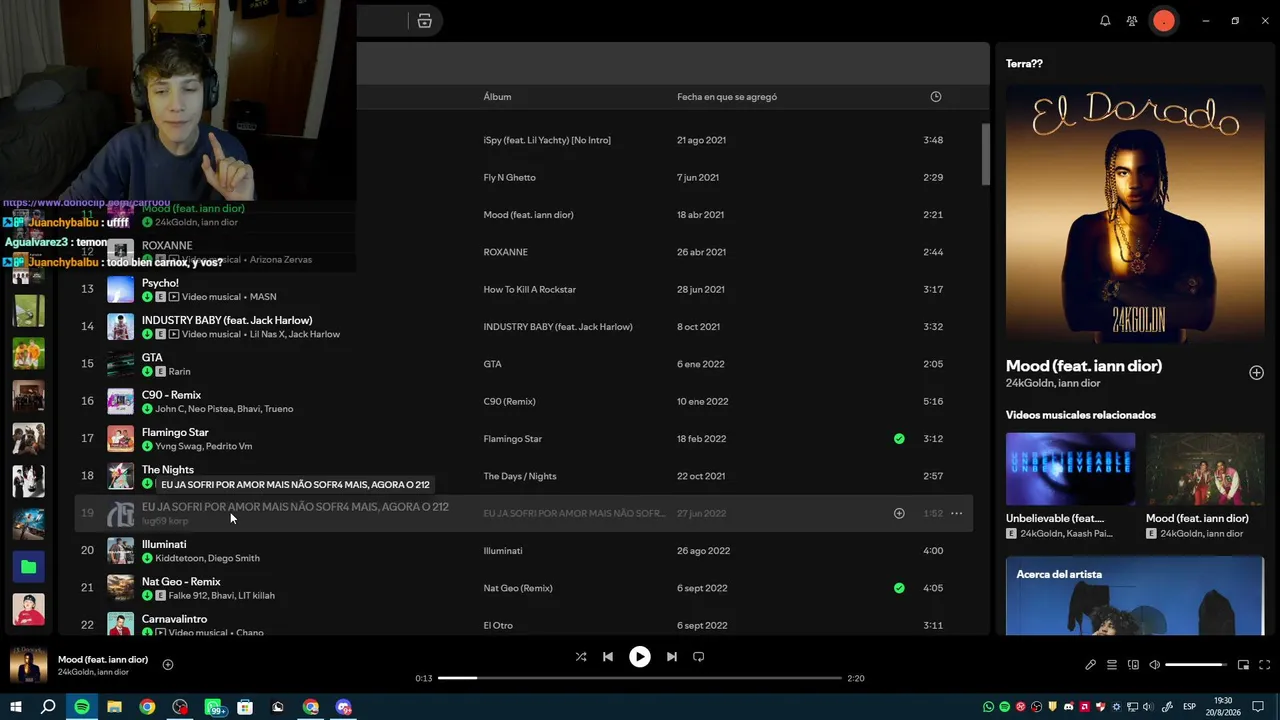Open the Carnavalintro track title
Viewport: 1280px width, 720px height.
coord(174,619)
